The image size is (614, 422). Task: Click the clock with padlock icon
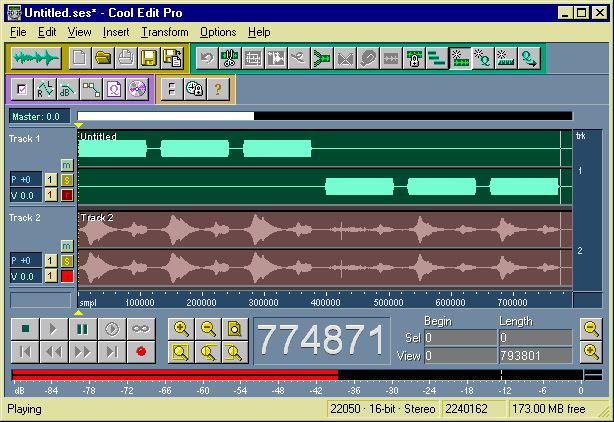pyautogui.click(x=195, y=89)
